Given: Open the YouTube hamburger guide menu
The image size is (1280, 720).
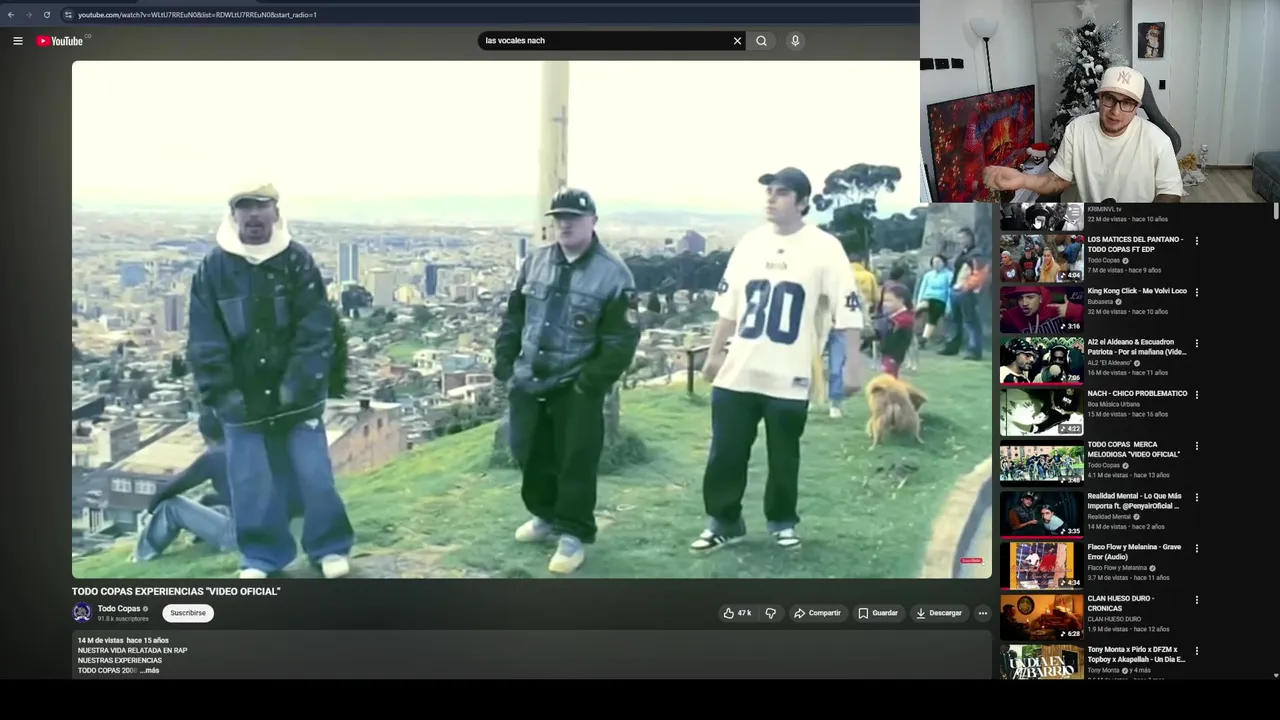Looking at the screenshot, I should (18, 41).
